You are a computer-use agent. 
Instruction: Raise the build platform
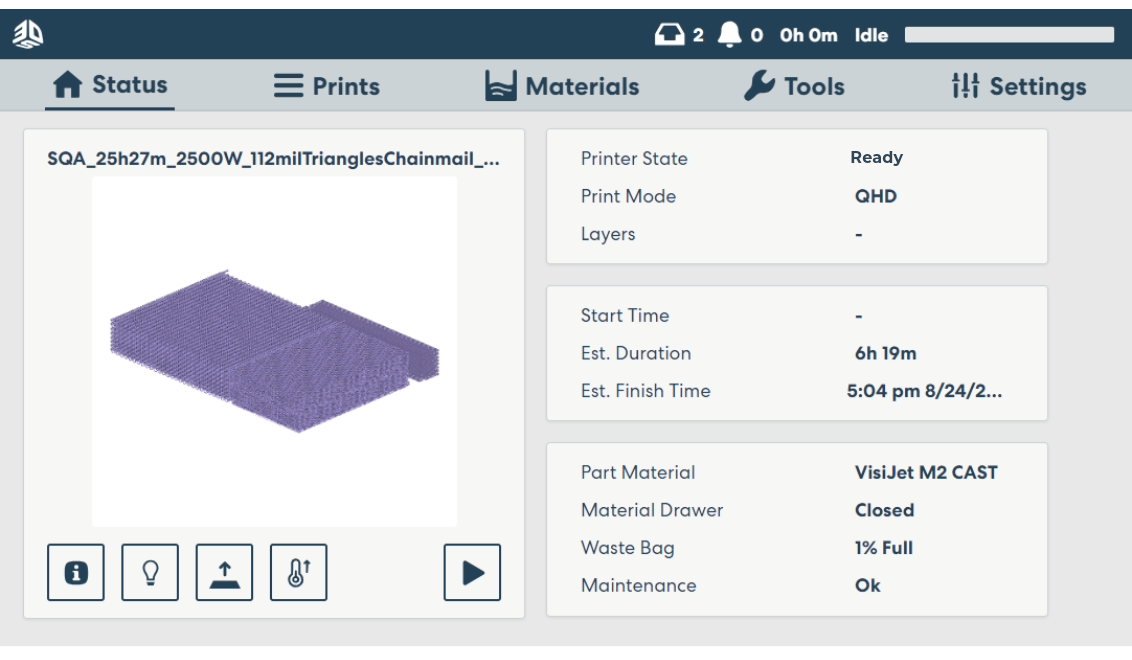[x=224, y=572]
